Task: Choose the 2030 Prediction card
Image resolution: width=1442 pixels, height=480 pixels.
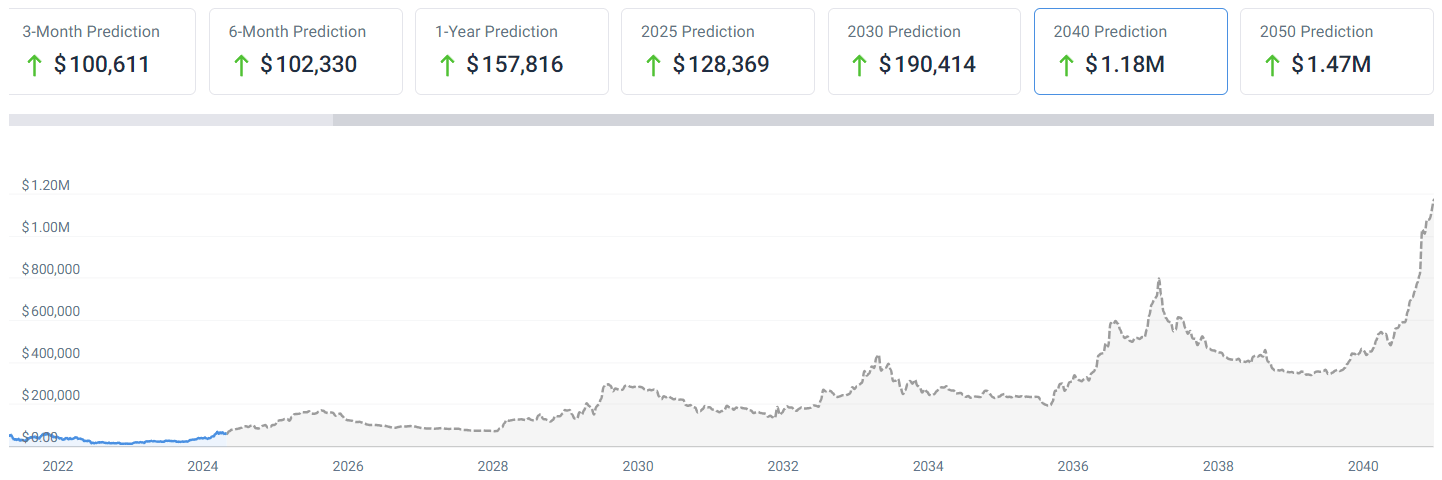Action: (x=923, y=51)
